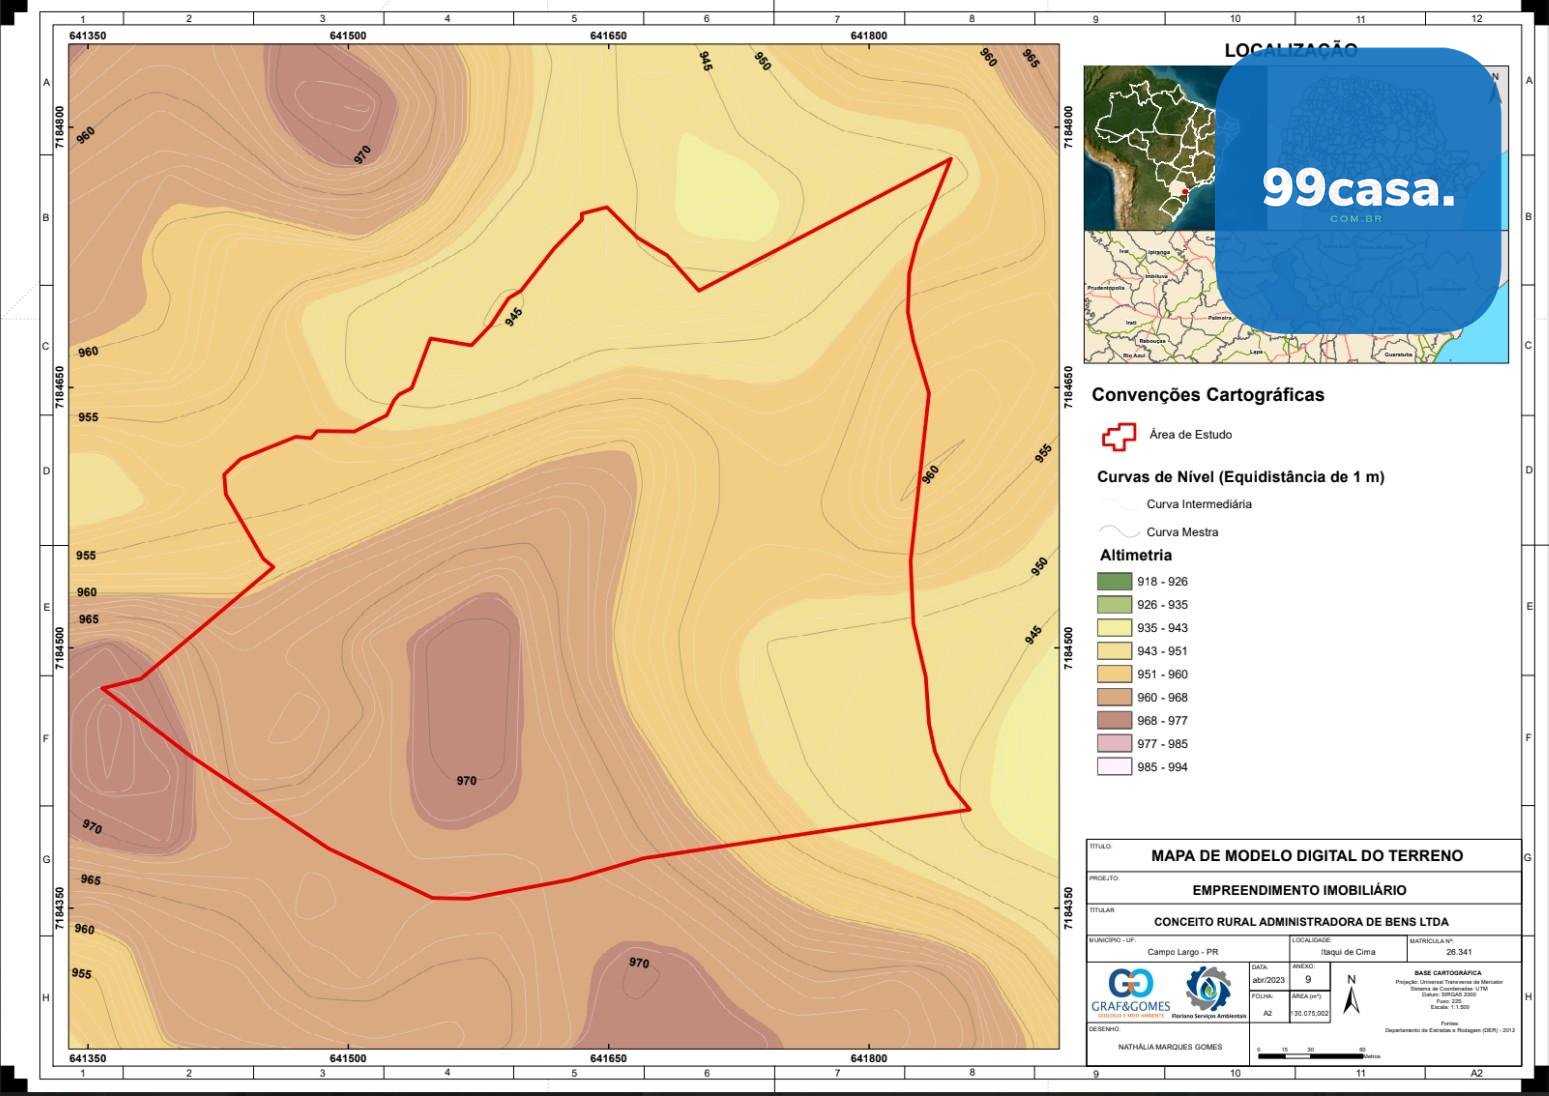The width and height of the screenshot is (1549, 1096).
Task: Click the regional road map thumbnail
Action: point(1150,297)
